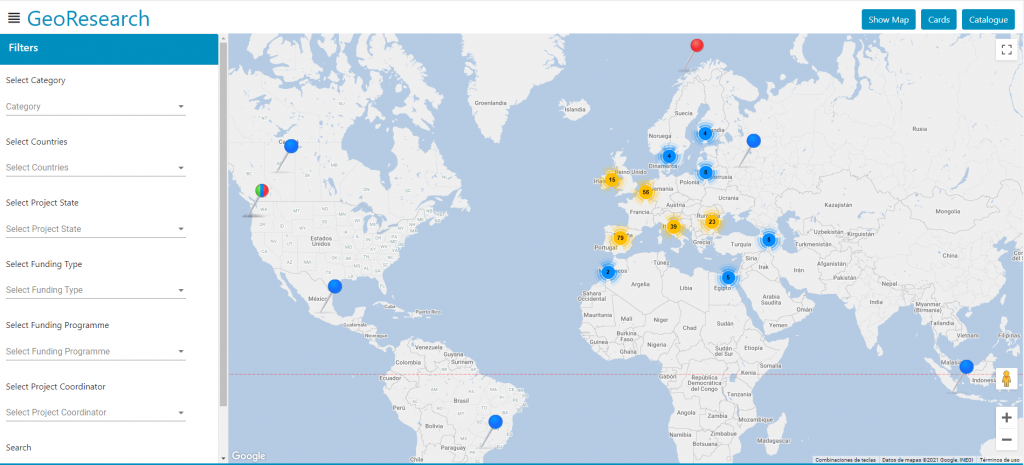The image size is (1024, 465).
Task: Open the Select Countries dropdown
Action: coord(95,167)
